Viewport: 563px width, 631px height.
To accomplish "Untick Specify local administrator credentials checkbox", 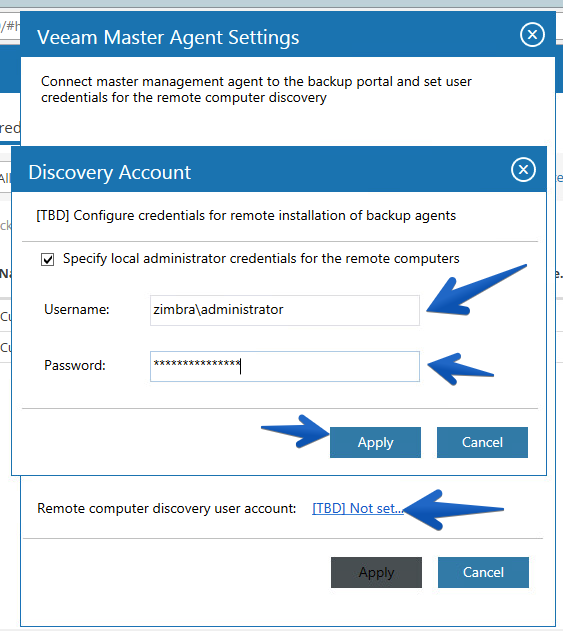I will click(x=47, y=259).
